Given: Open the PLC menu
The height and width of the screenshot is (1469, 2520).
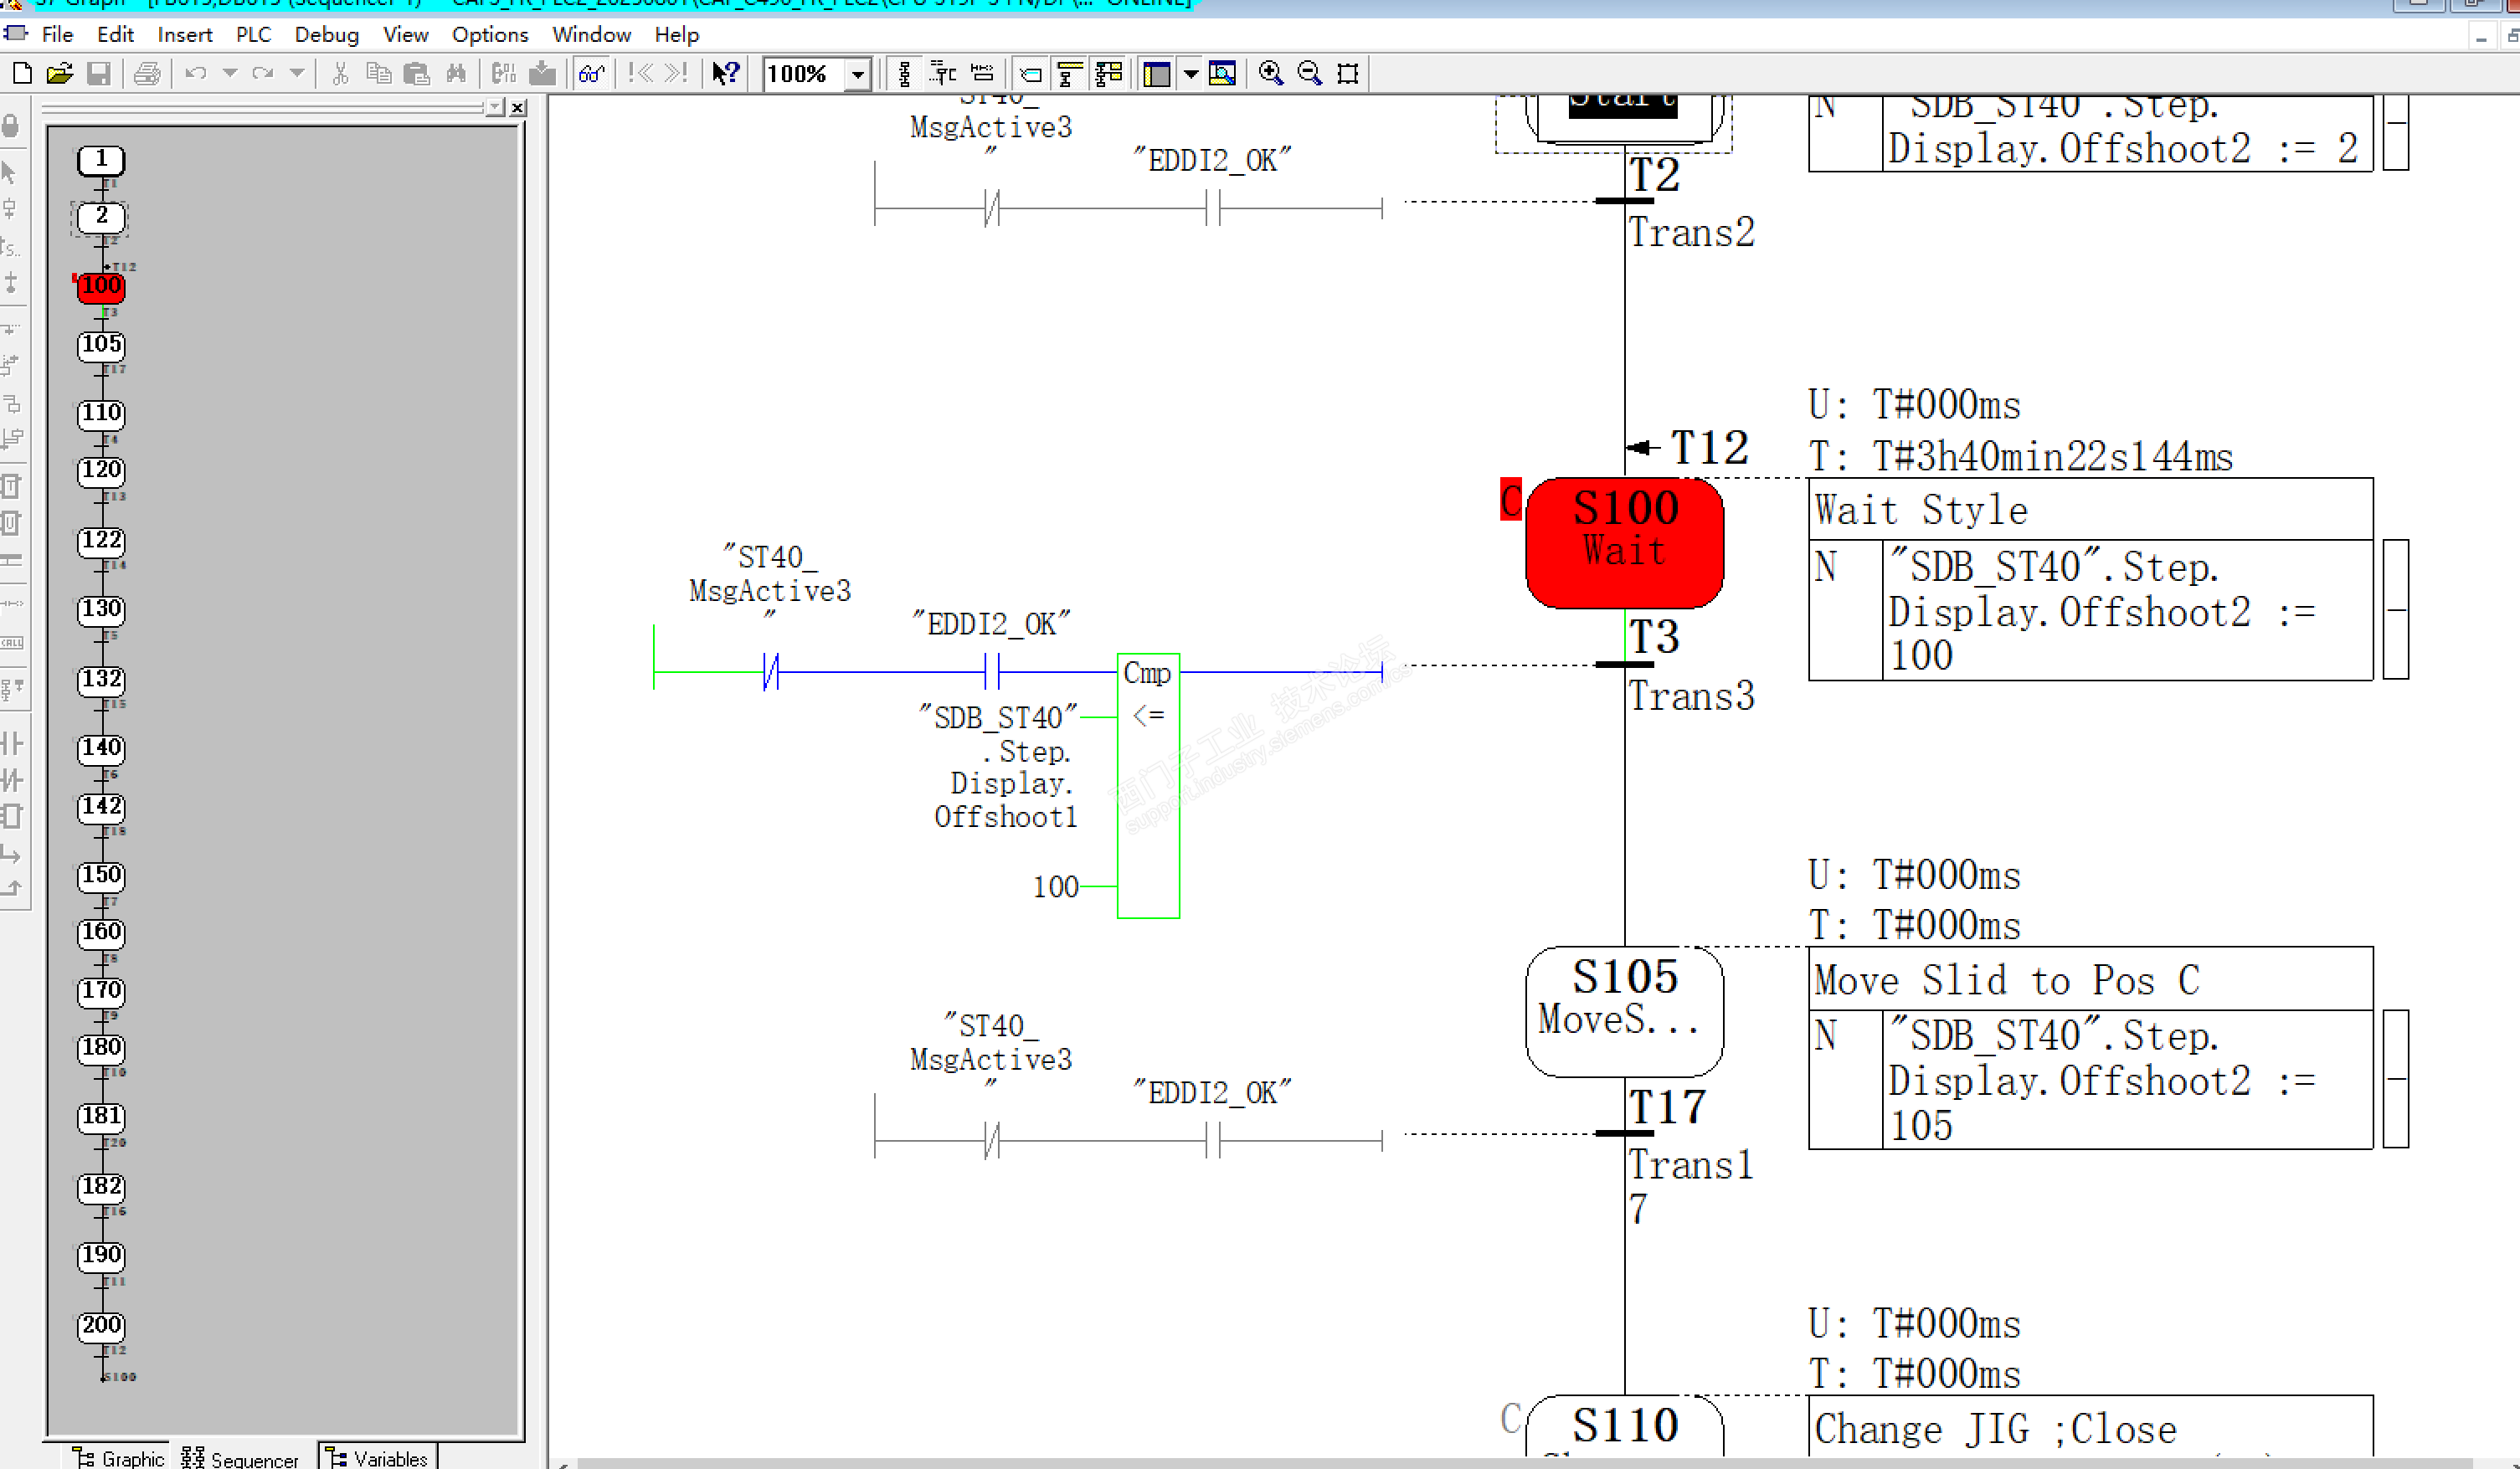Looking at the screenshot, I should 253,35.
